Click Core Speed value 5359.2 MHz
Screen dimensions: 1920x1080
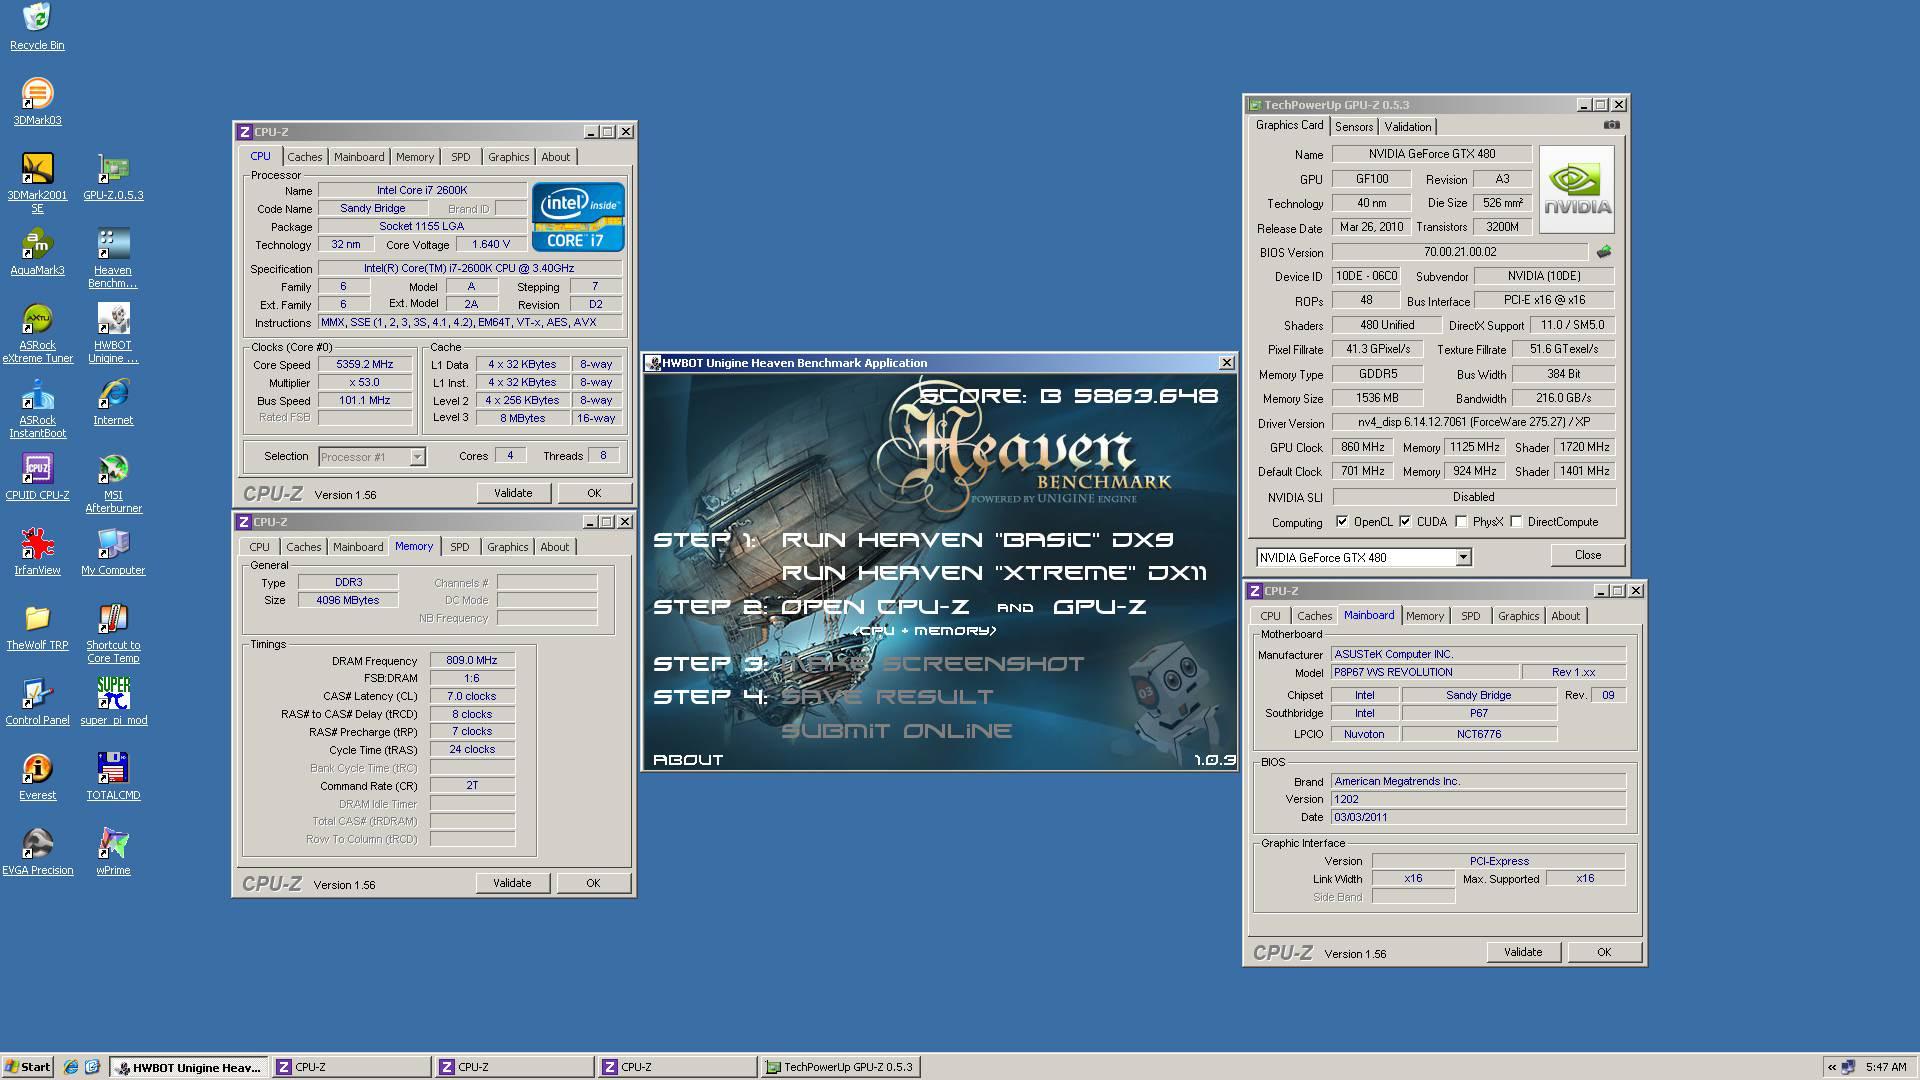click(365, 364)
